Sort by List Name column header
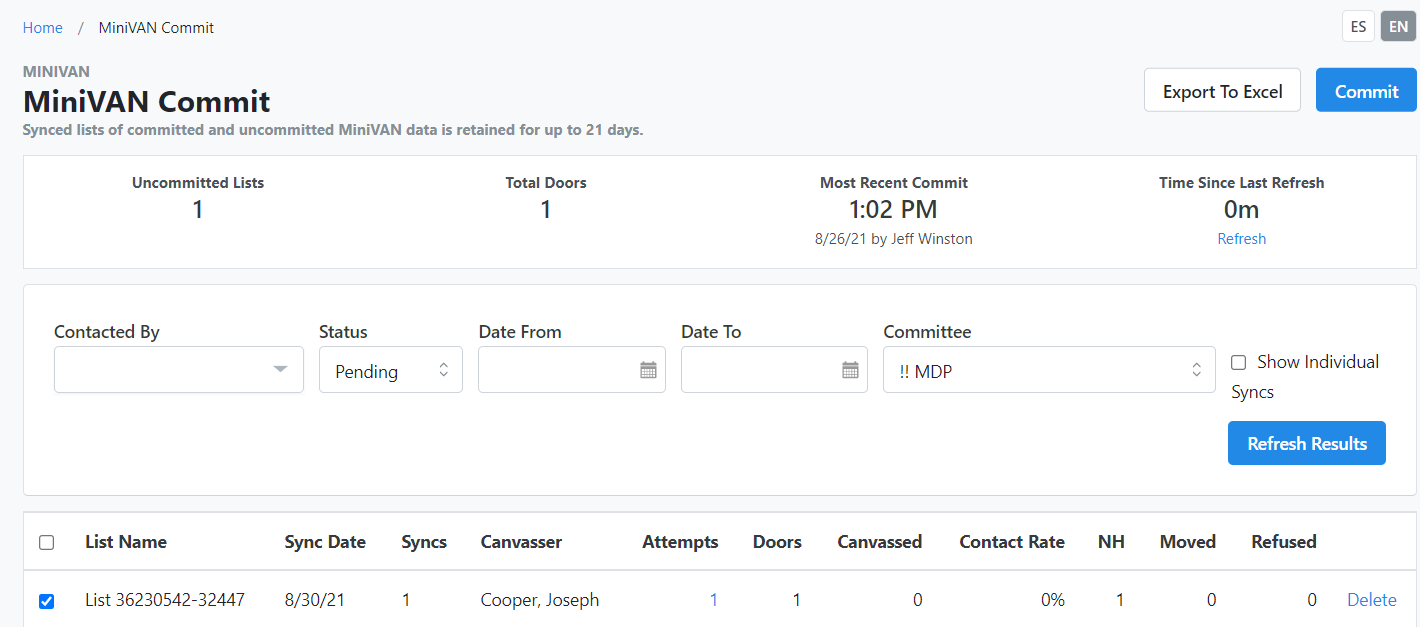The width and height of the screenshot is (1420, 627). (126, 542)
